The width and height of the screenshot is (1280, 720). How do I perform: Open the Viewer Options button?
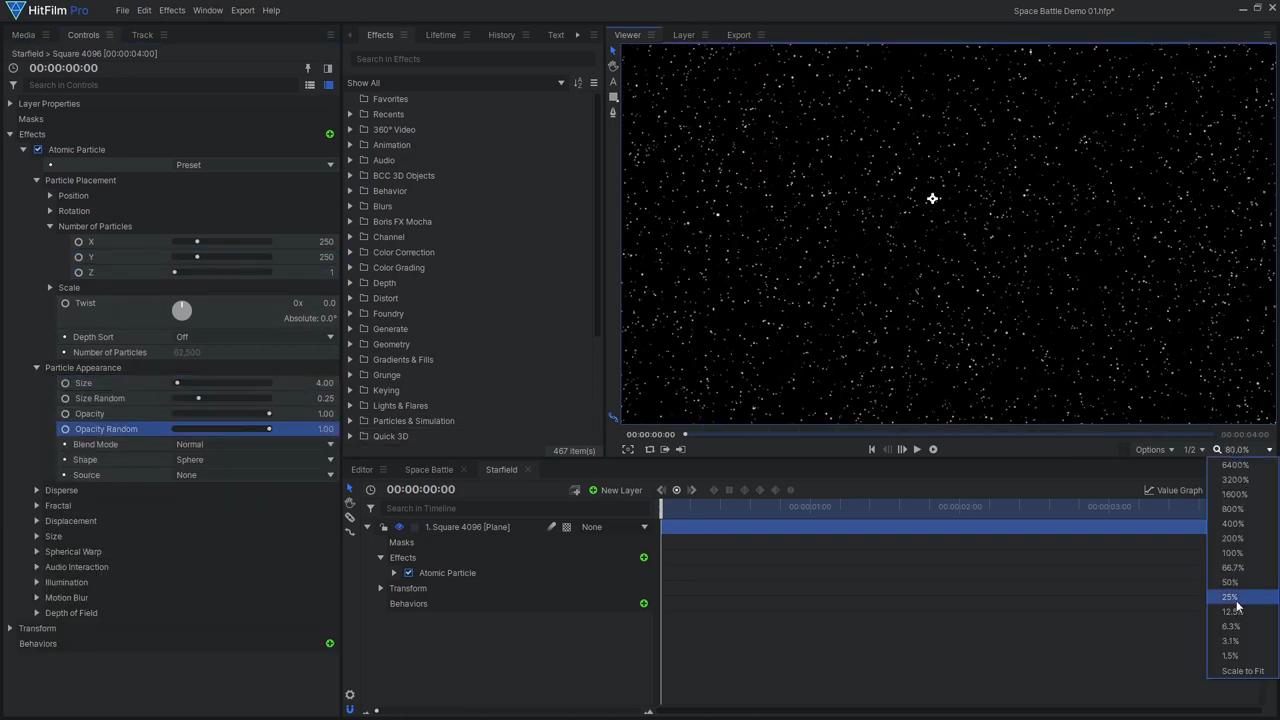point(1154,450)
